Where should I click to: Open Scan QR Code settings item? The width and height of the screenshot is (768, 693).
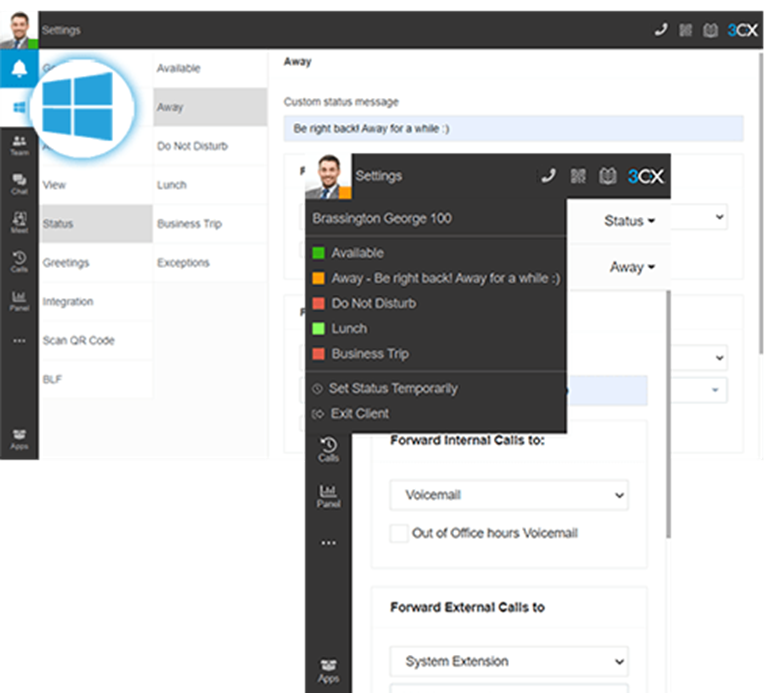pos(96,340)
